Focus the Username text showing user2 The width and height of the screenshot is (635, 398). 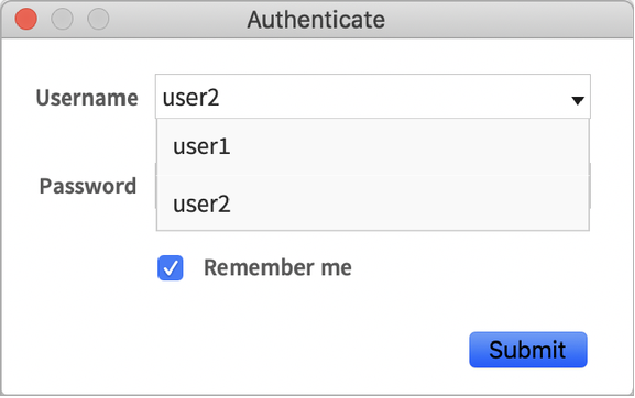tap(191, 98)
